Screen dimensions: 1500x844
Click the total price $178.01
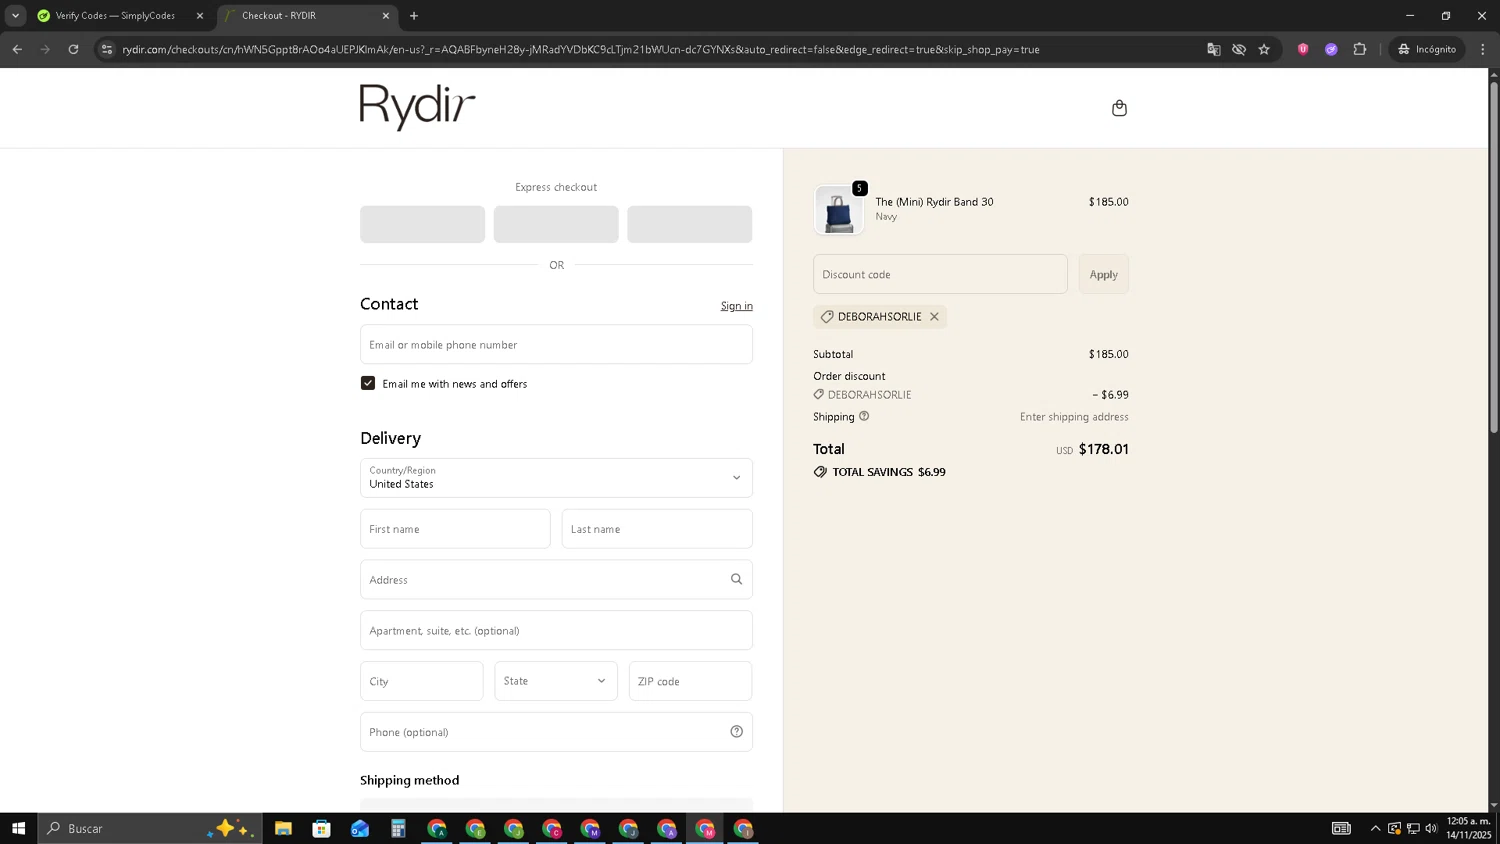pyautogui.click(x=1103, y=449)
